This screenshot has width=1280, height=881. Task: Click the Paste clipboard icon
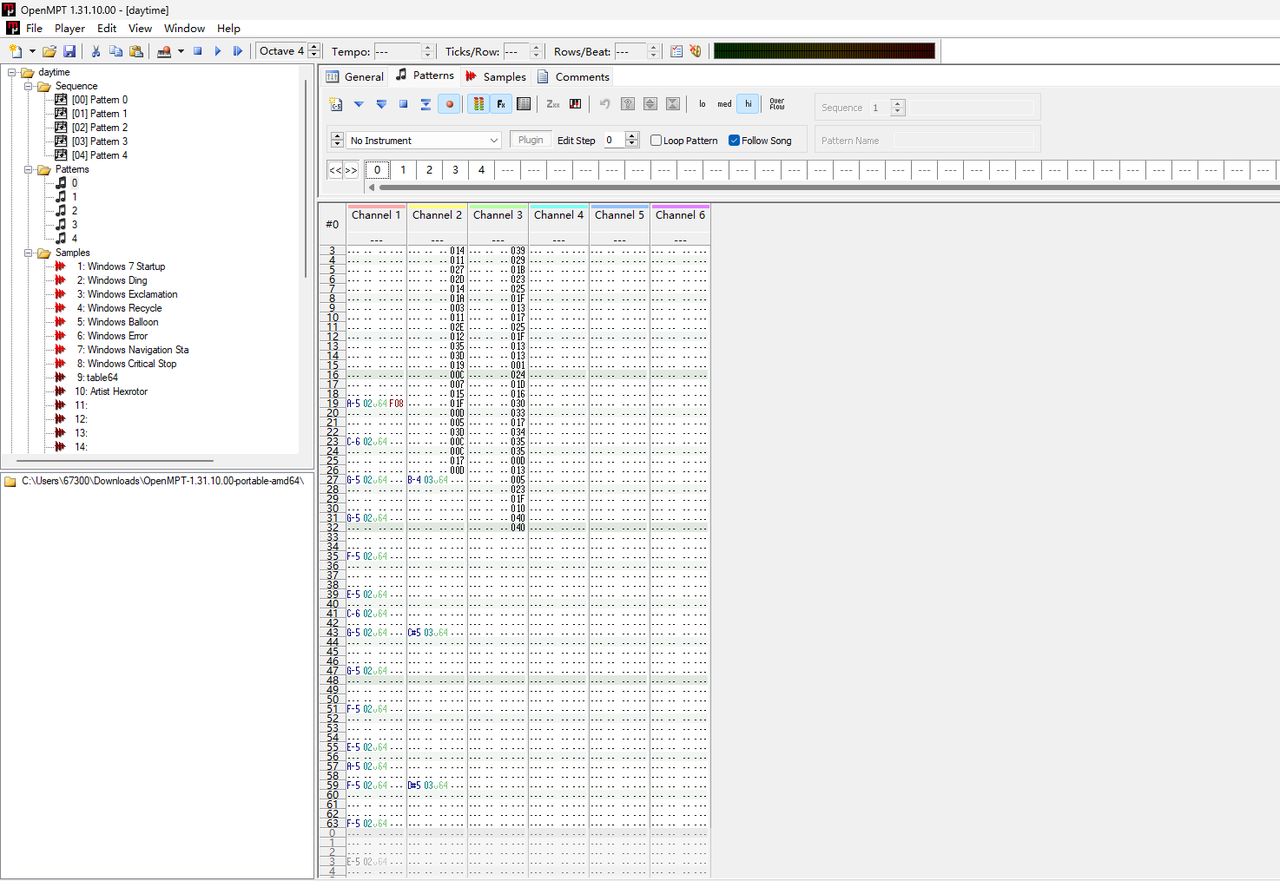point(136,51)
